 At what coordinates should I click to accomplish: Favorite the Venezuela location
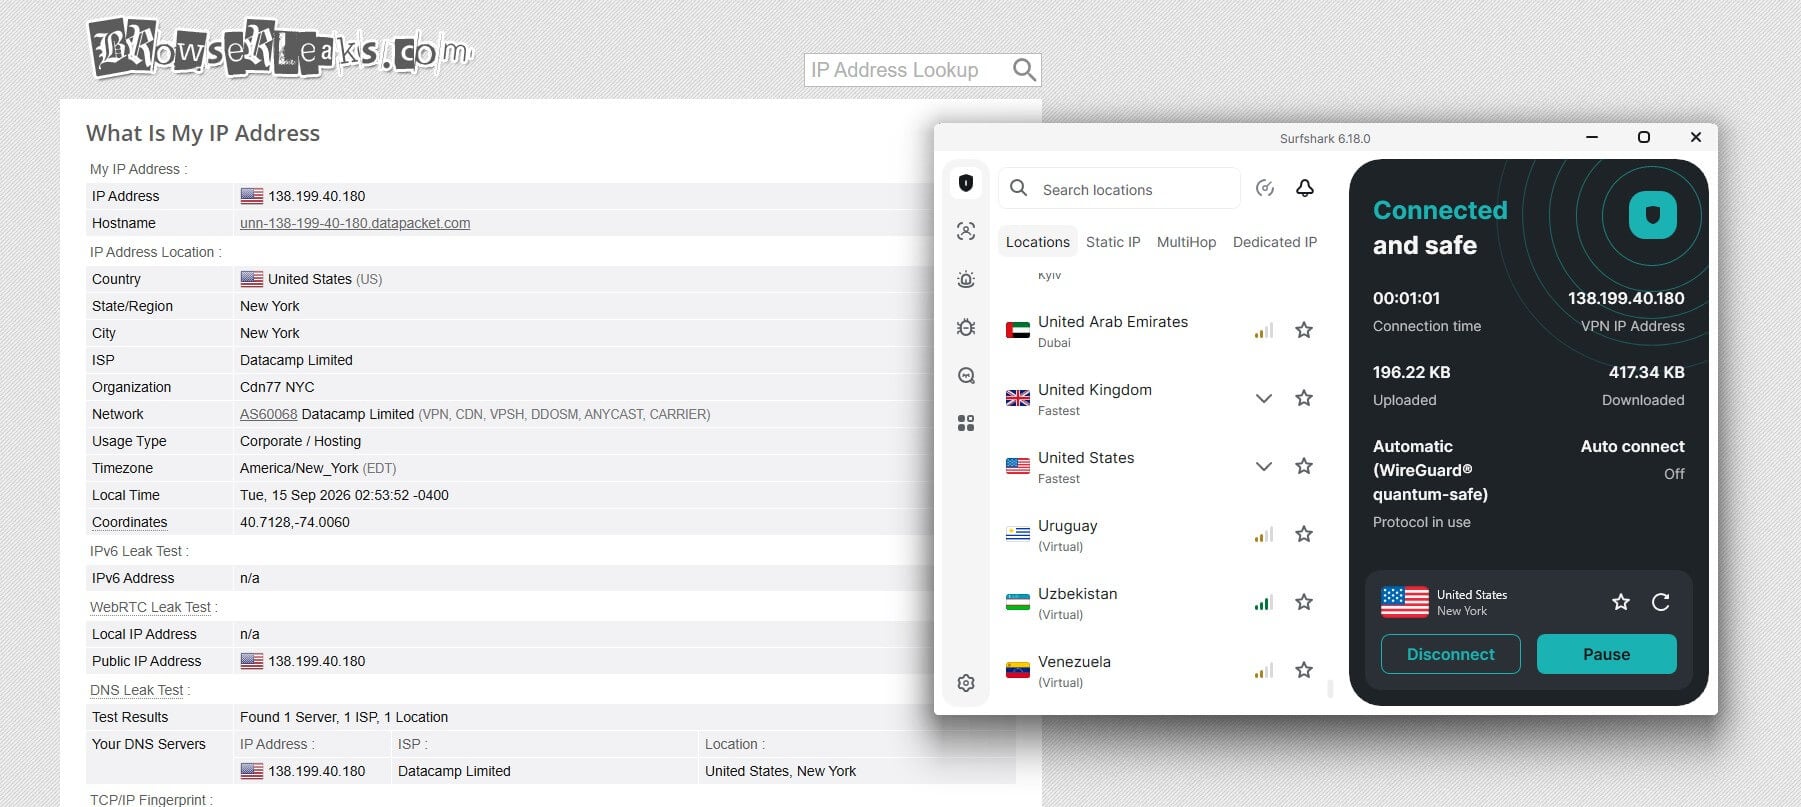click(x=1304, y=670)
